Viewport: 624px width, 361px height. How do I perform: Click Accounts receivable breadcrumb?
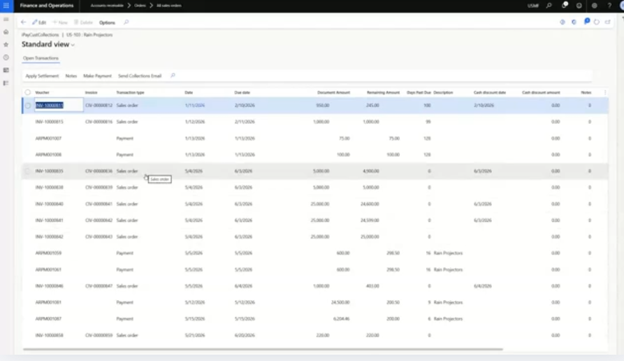pyautogui.click(x=107, y=6)
